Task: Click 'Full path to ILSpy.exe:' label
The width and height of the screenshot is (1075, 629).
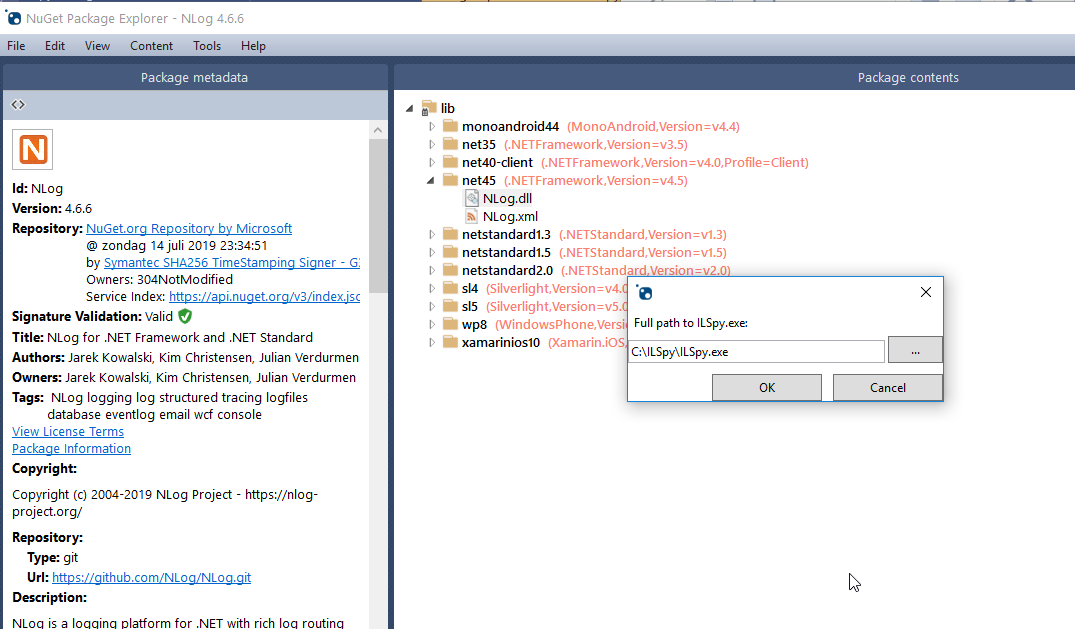Action: tap(691, 323)
